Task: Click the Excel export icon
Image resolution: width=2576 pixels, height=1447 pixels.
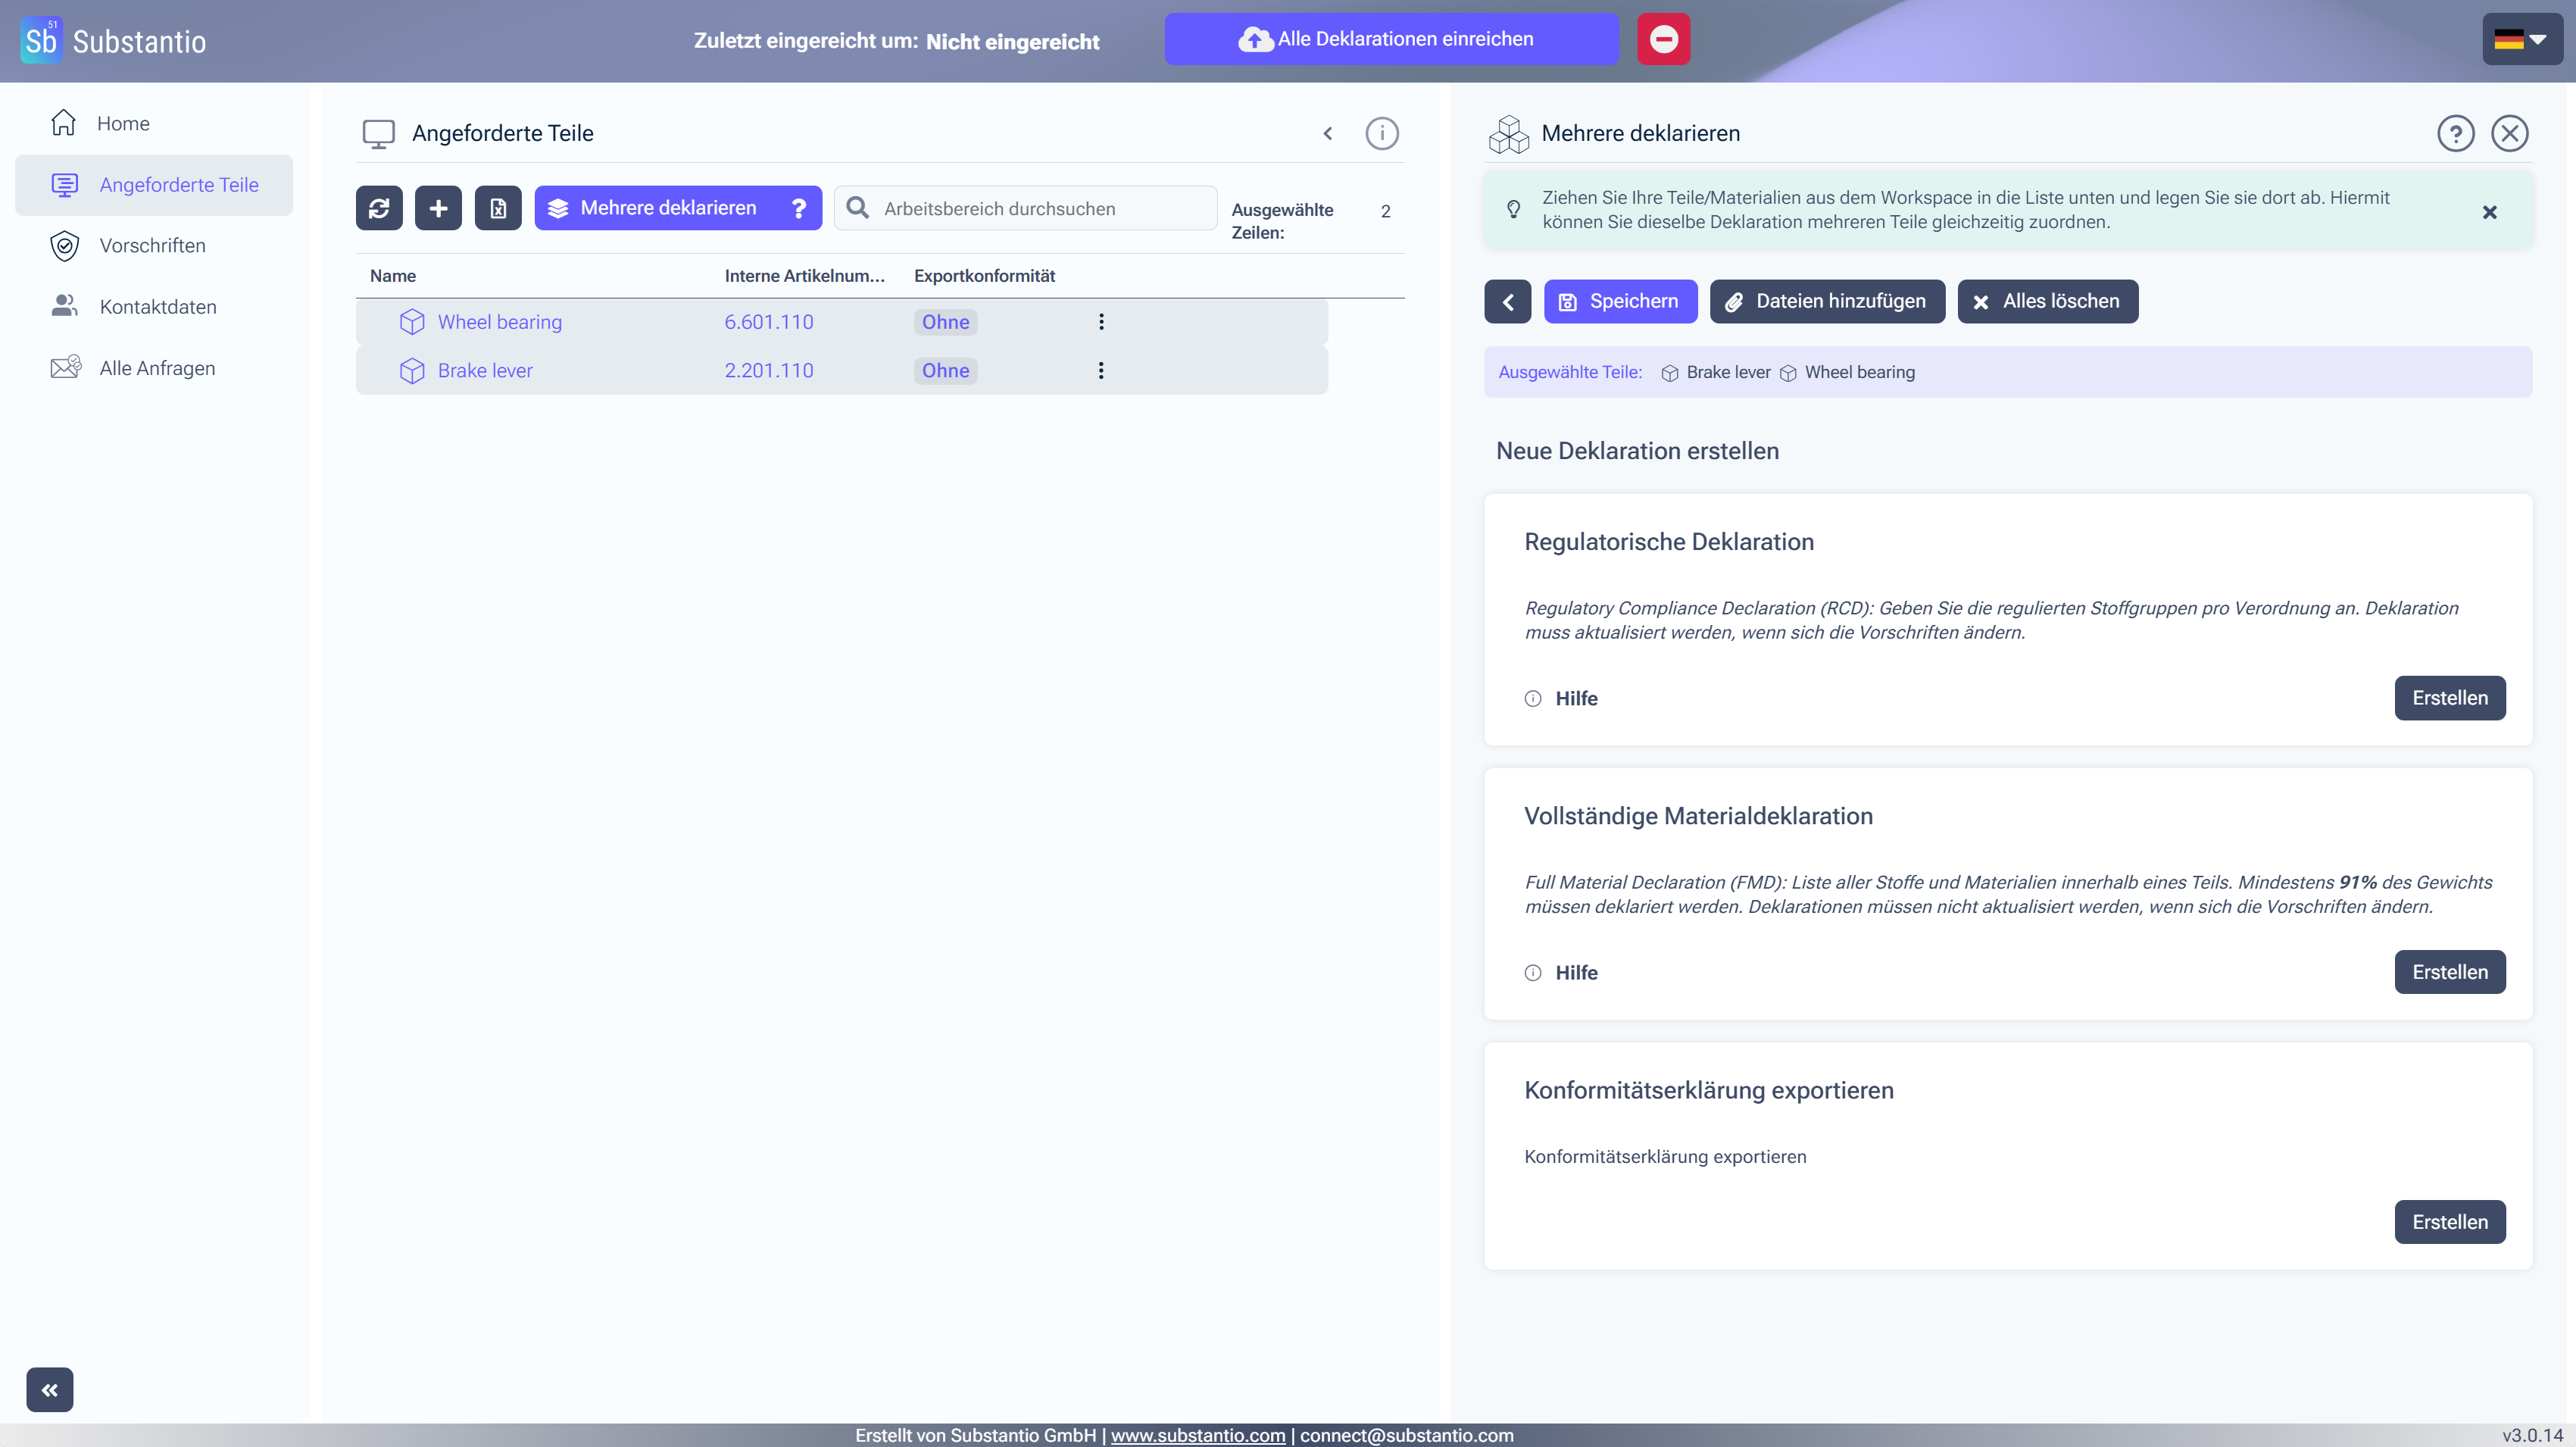Action: click(x=498, y=208)
